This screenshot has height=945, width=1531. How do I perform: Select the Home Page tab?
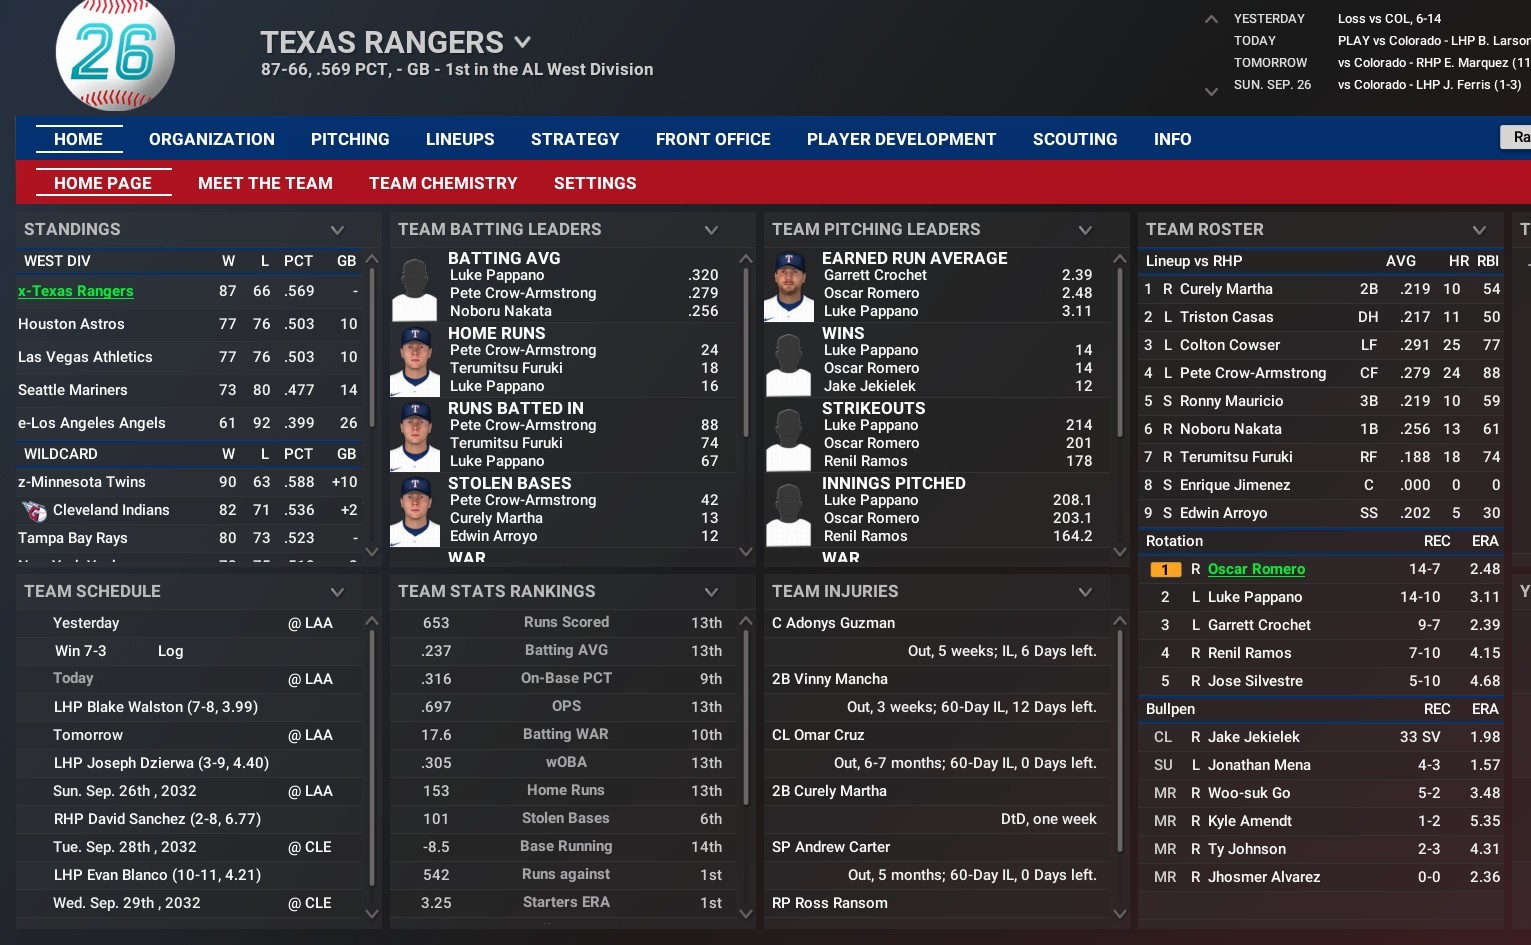[x=103, y=183]
